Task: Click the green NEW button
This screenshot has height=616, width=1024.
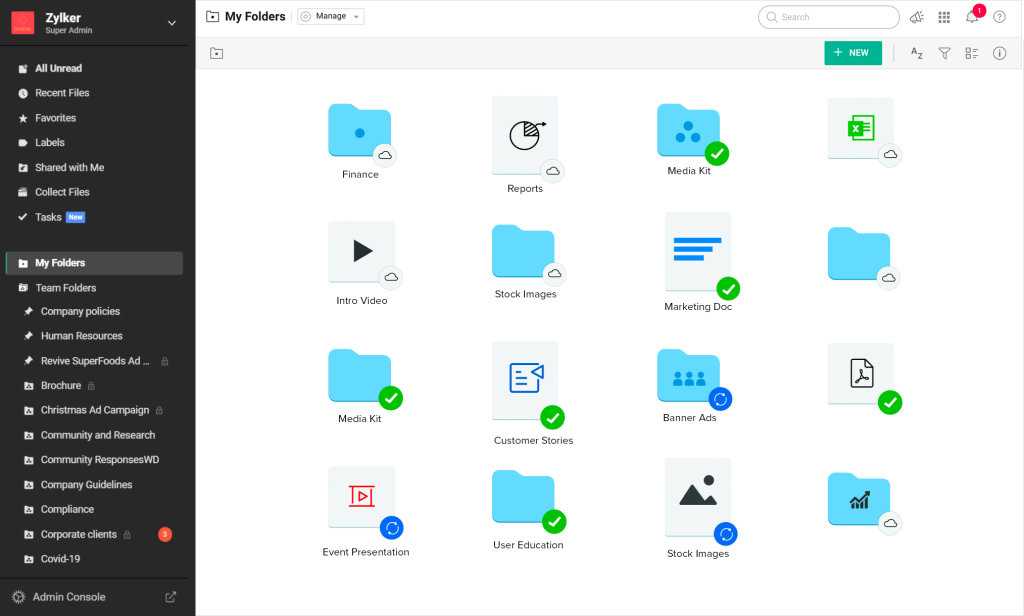Action: 852,53
